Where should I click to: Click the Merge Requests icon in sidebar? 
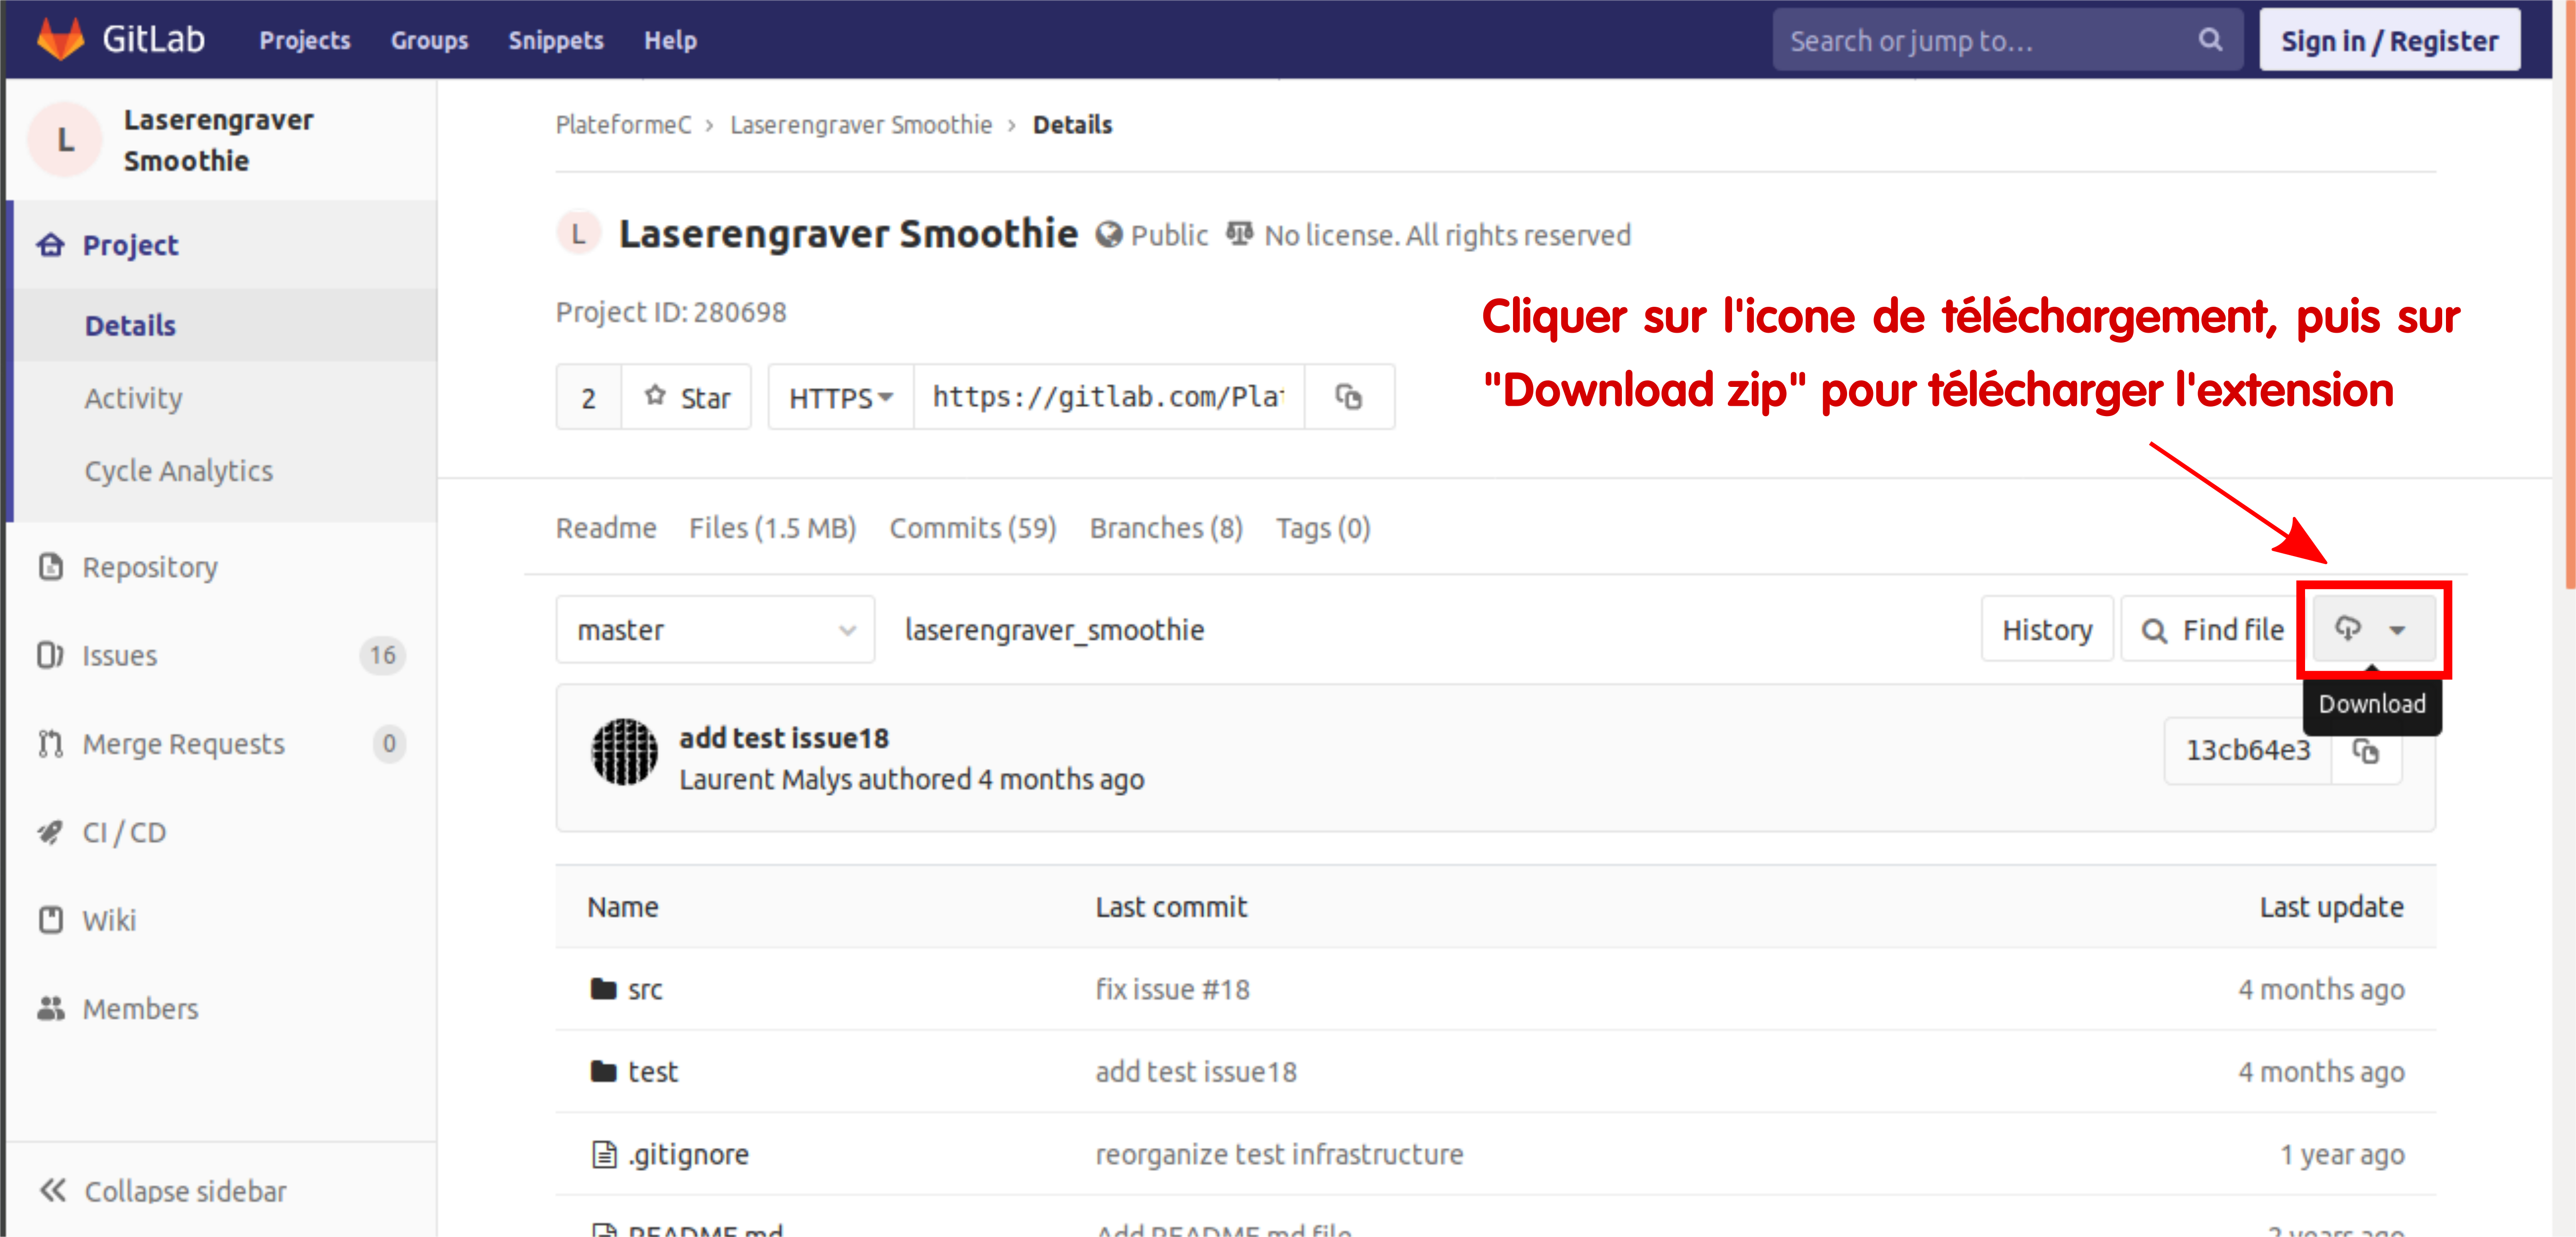click(50, 744)
